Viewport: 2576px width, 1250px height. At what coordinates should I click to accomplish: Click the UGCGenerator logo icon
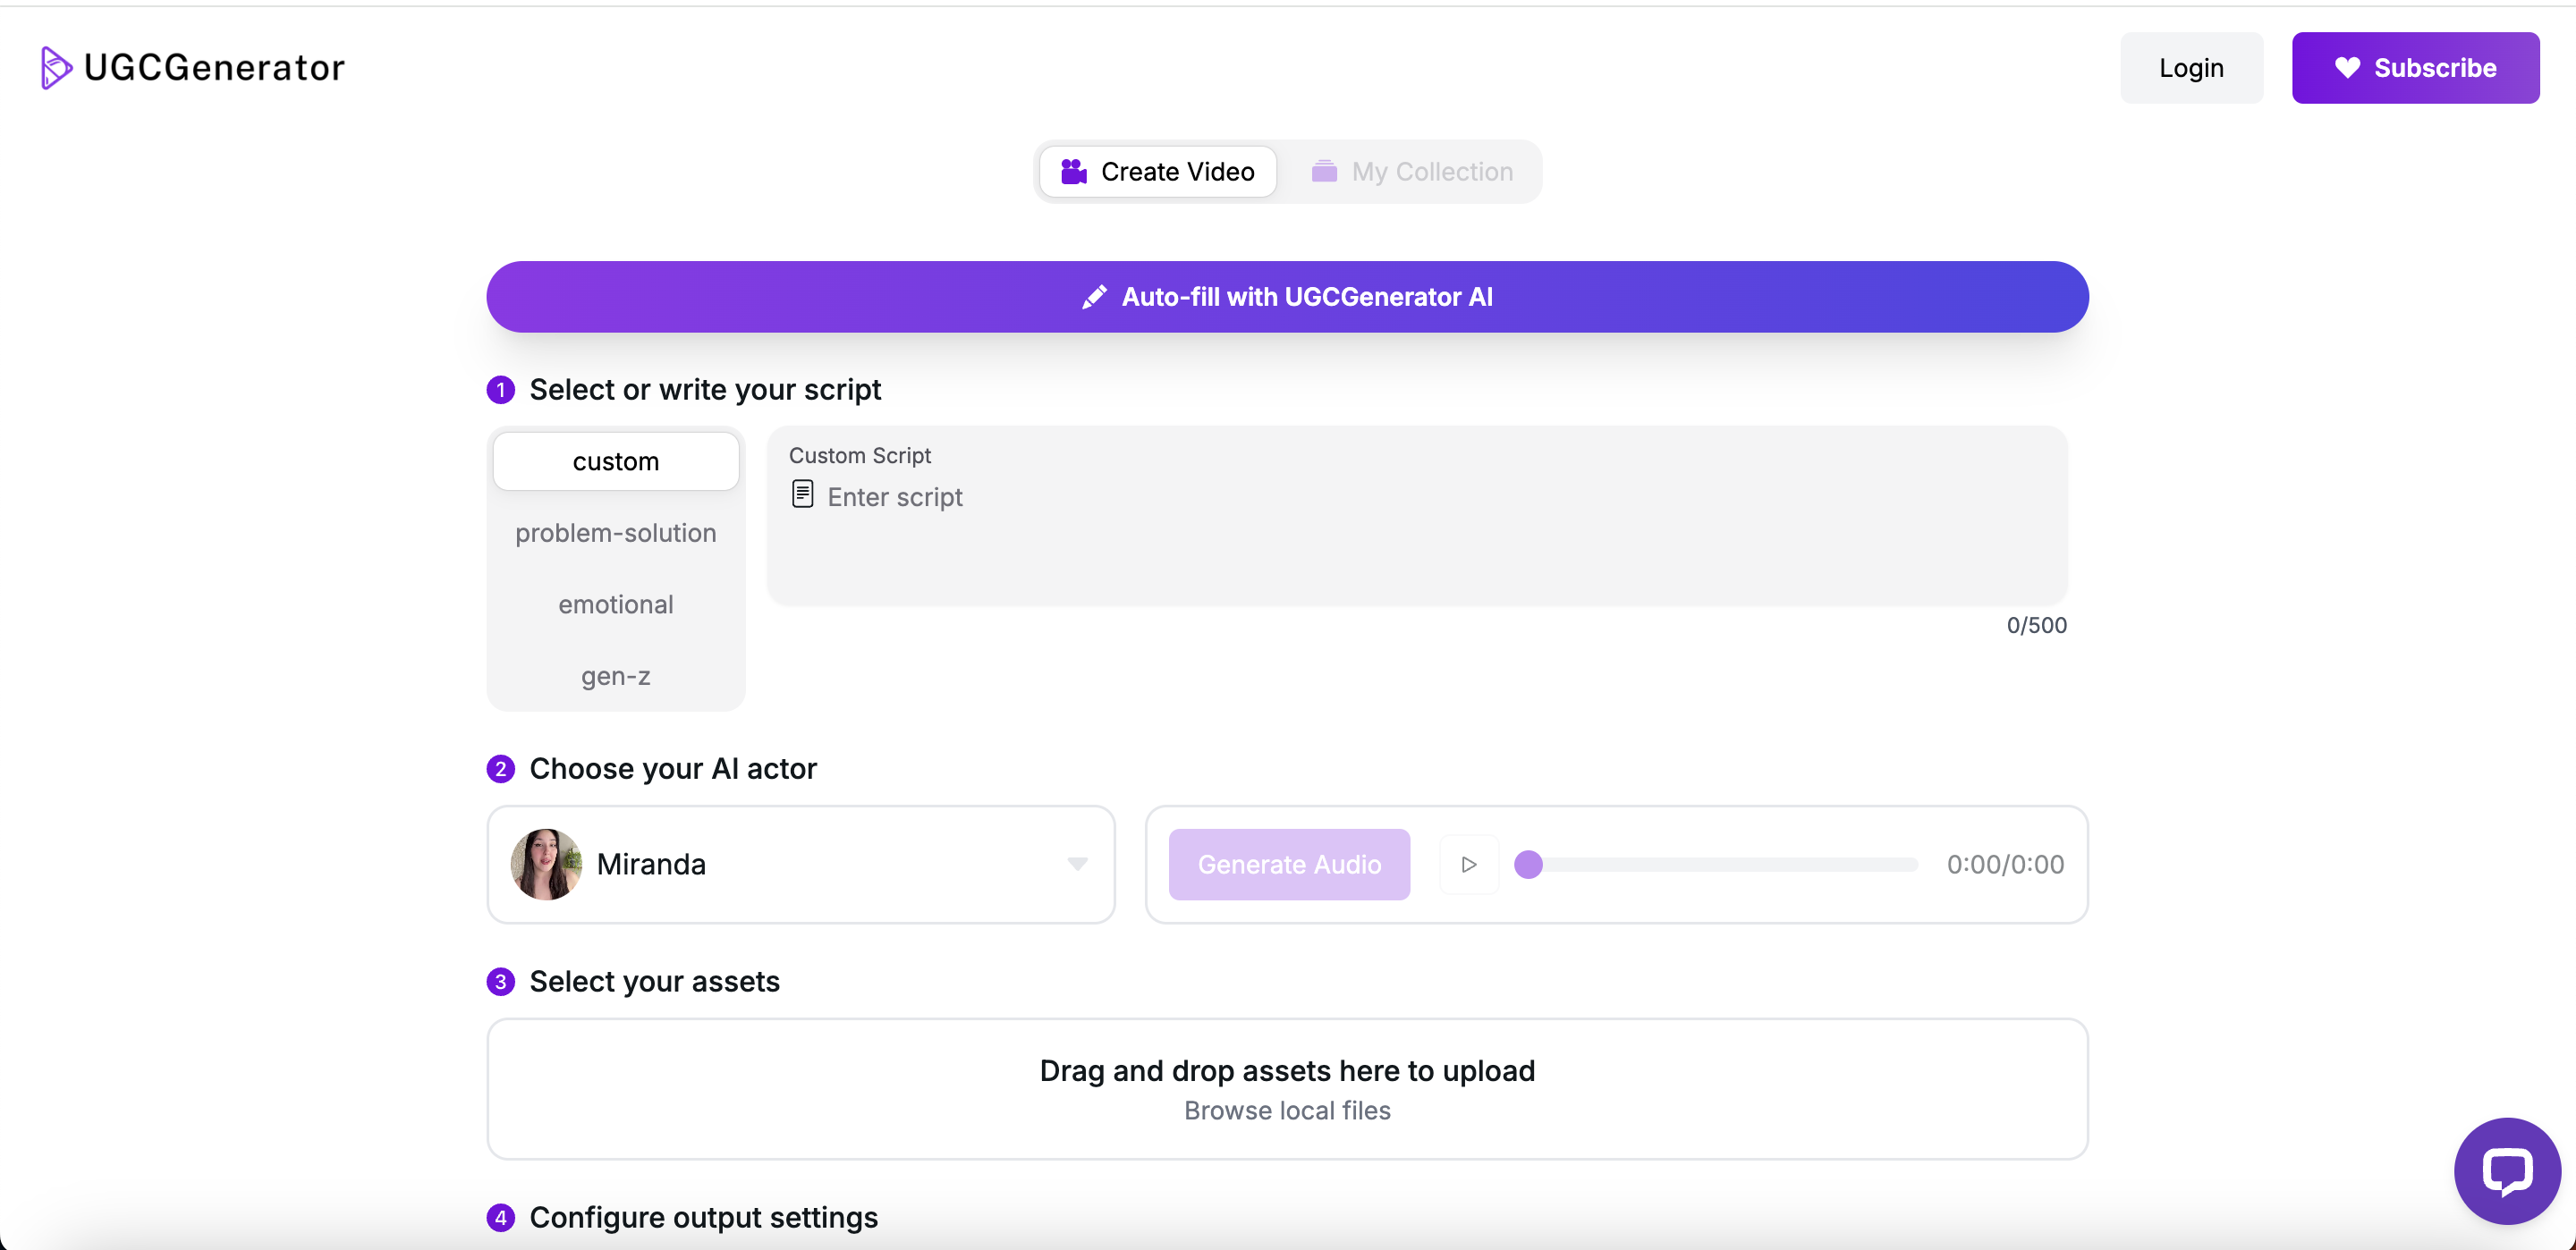pyautogui.click(x=56, y=67)
